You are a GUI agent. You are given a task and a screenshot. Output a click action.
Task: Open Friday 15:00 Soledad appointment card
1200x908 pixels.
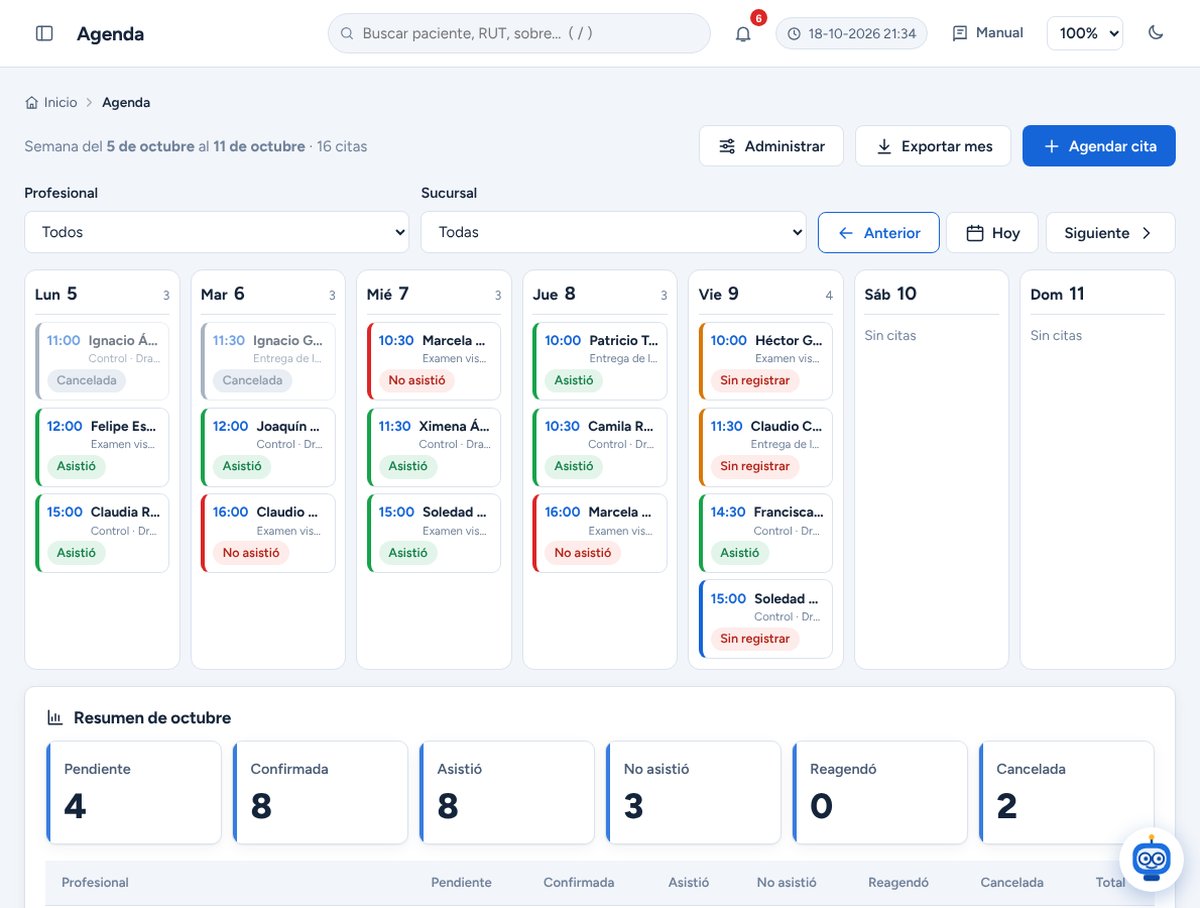coord(766,619)
